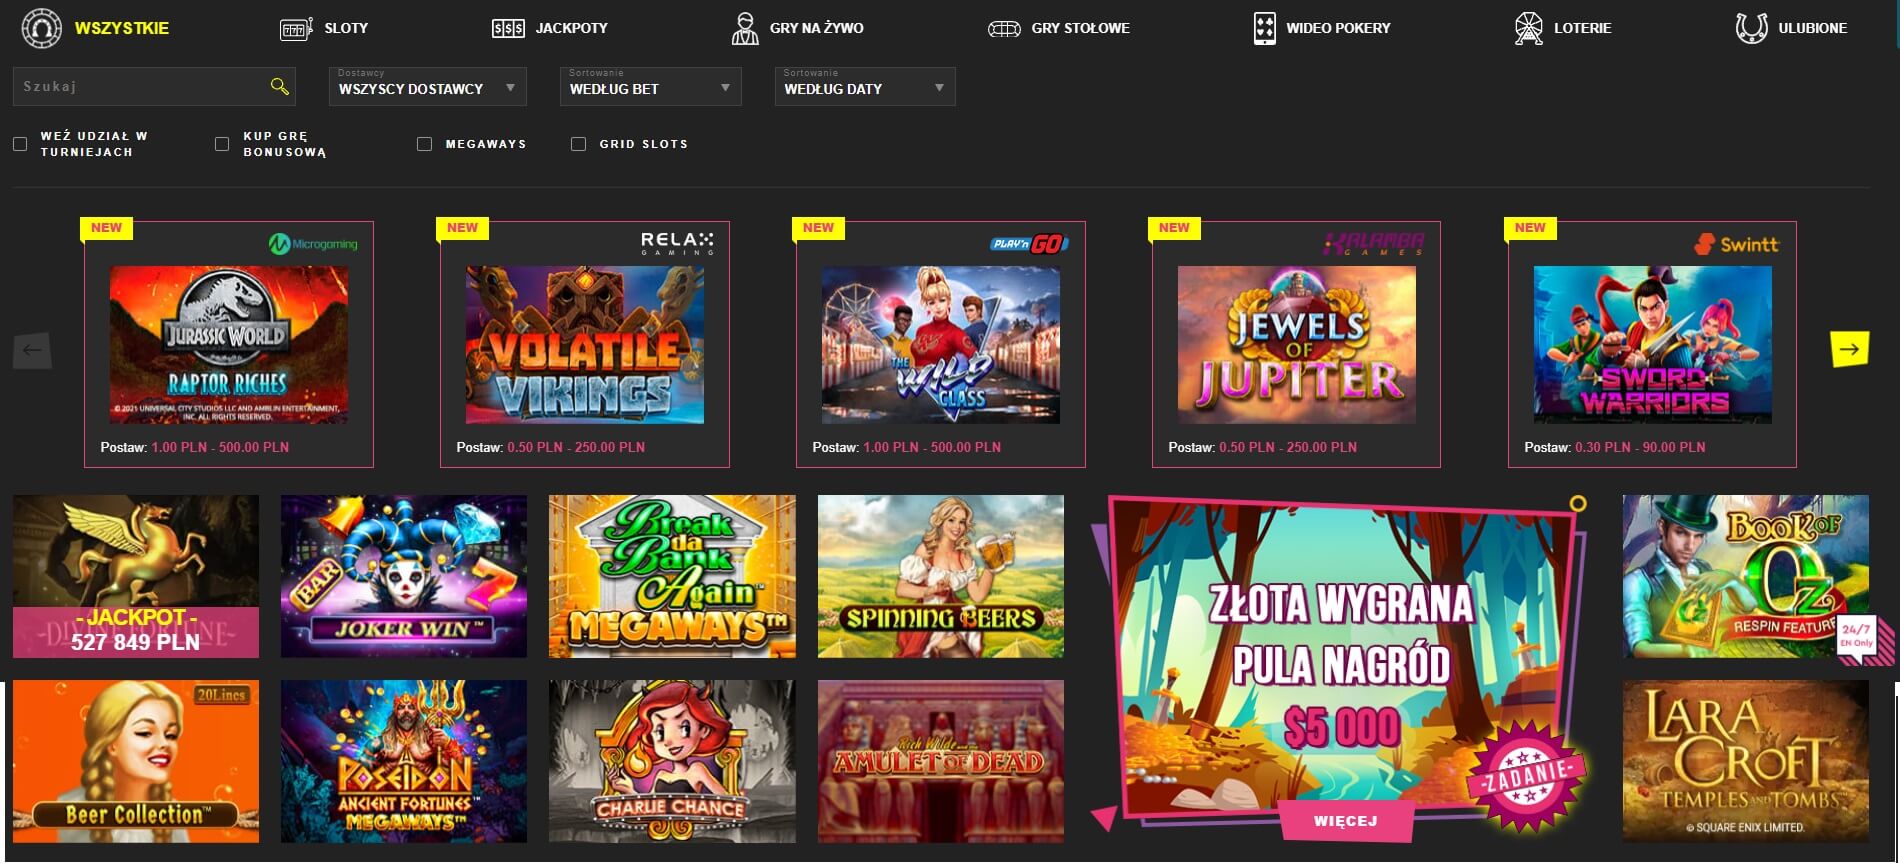Click NEW badge on Sword Warriors card
Screen dimensions: 1900x863
(1530, 228)
